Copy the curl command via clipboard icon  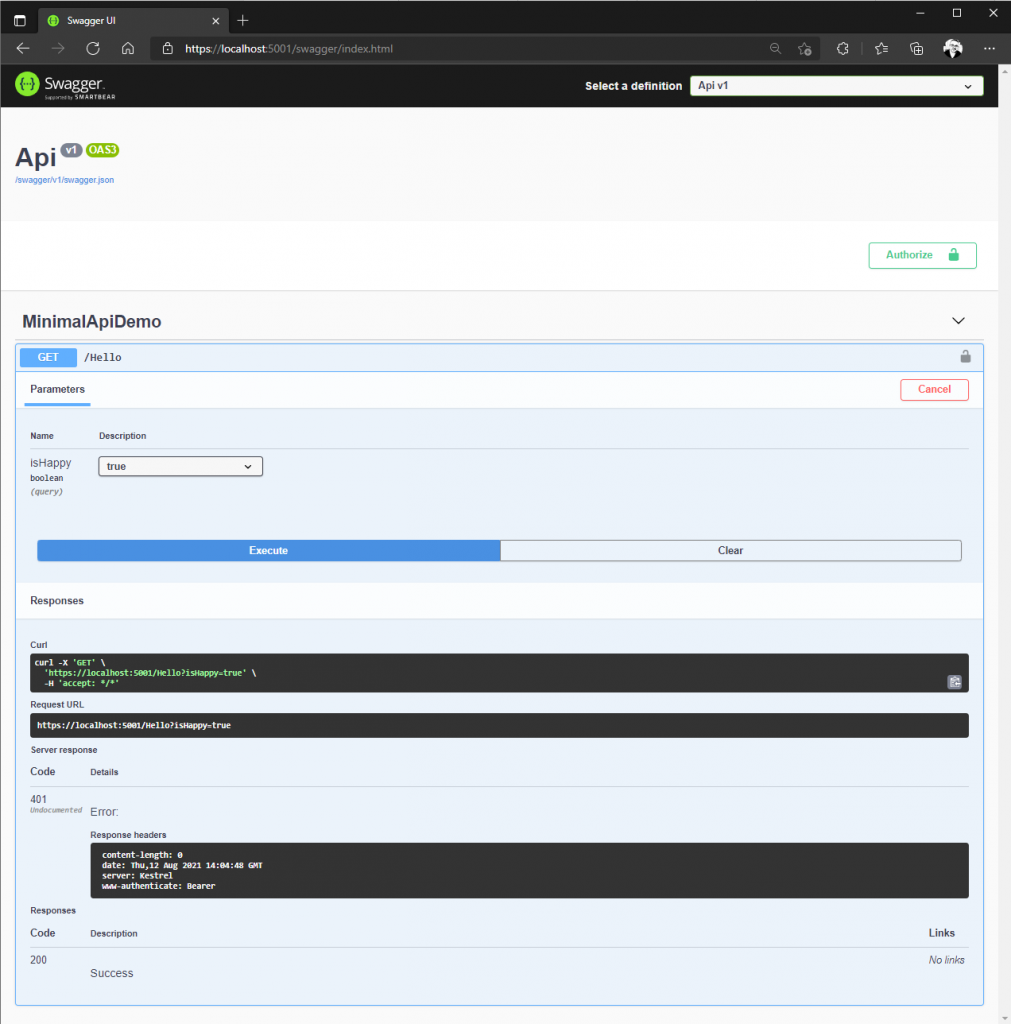[x=954, y=681]
